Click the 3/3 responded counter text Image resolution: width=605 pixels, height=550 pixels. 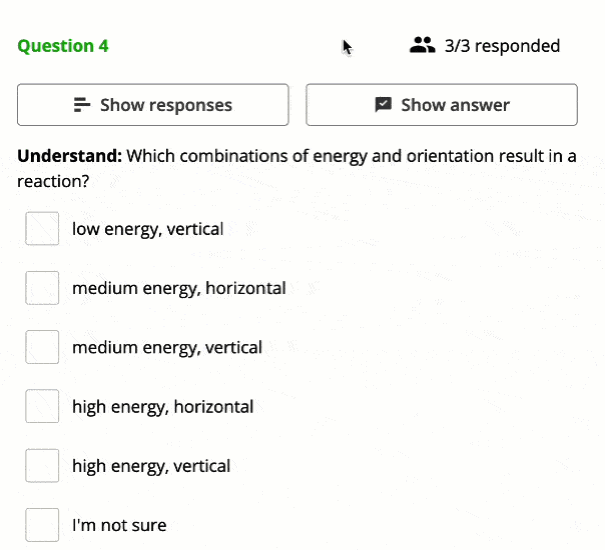click(502, 46)
